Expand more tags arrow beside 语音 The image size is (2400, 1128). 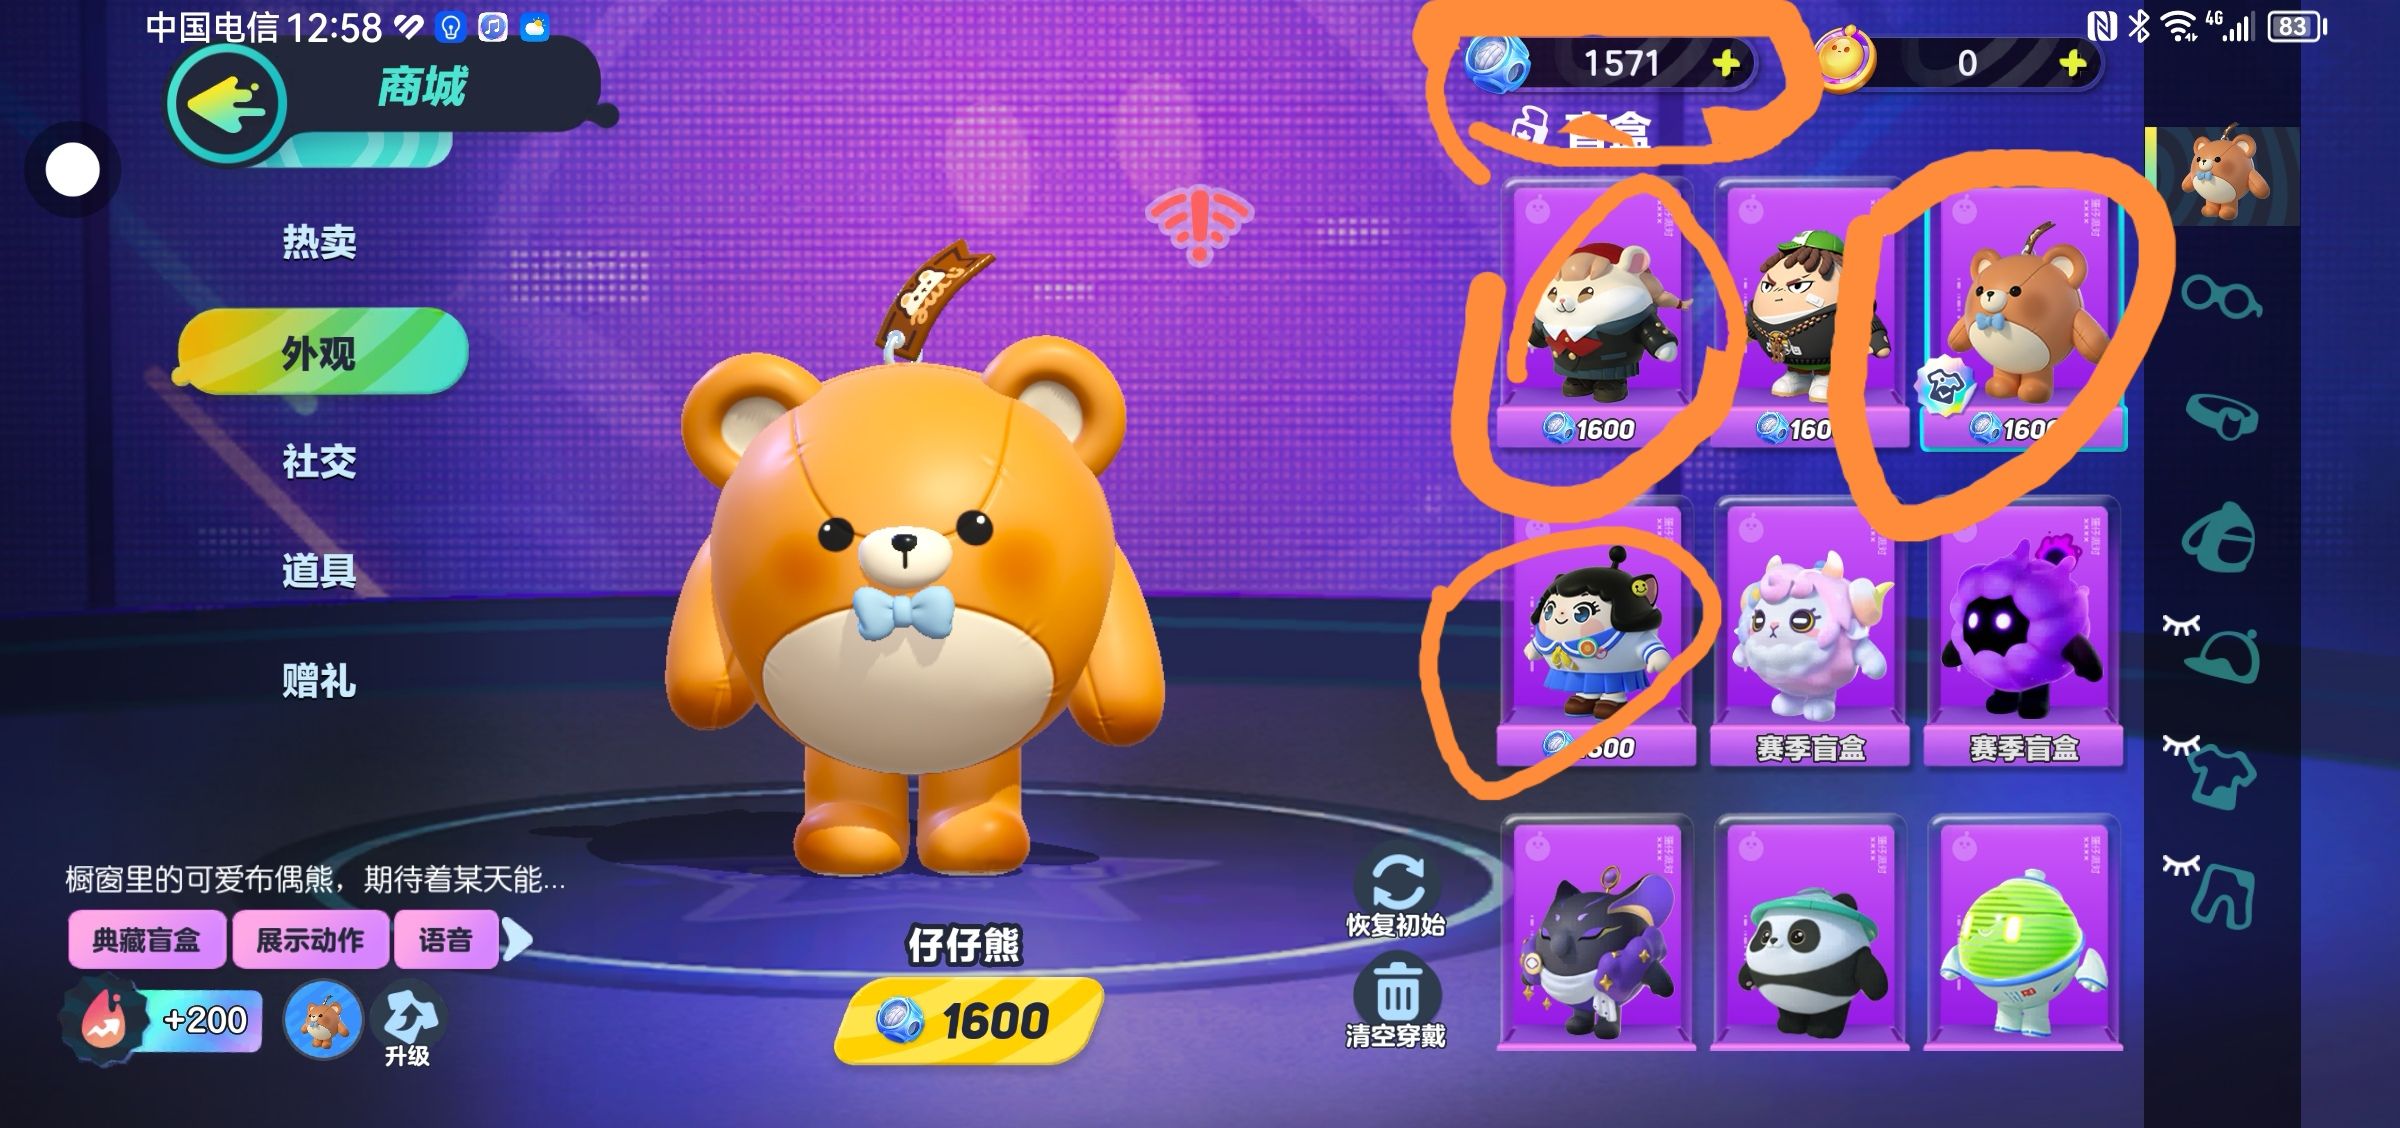click(x=516, y=939)
